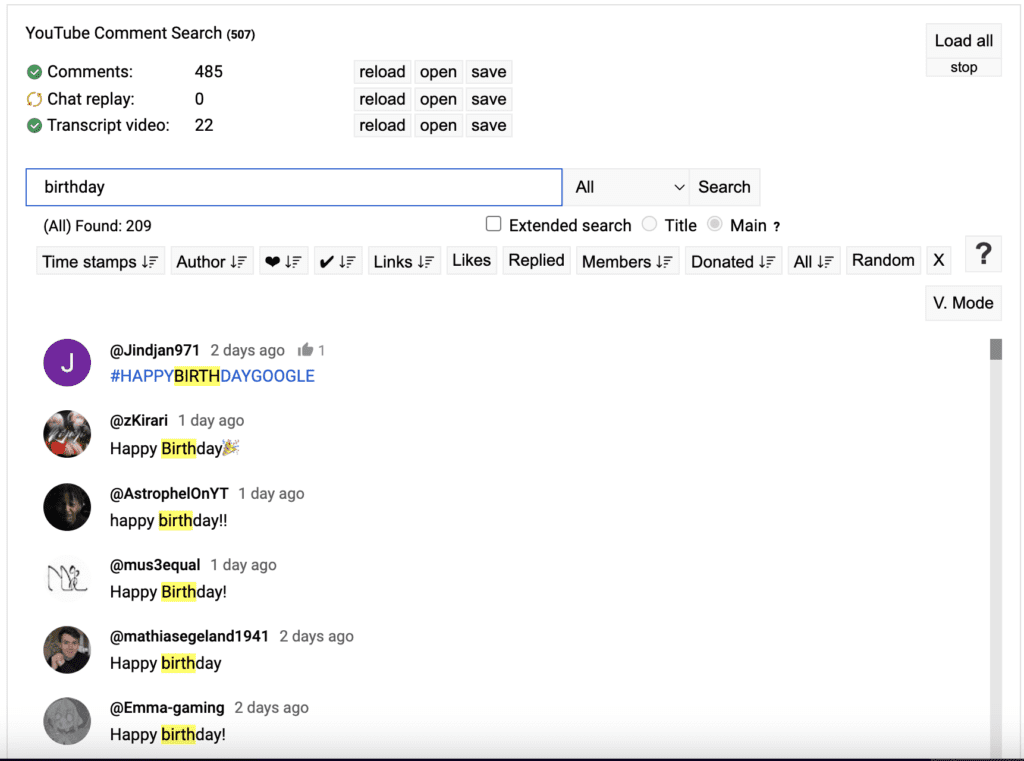The width and height of the screenshot is (1024, 761).
Task: Sort results by Donated
Action: pos(733,261)
